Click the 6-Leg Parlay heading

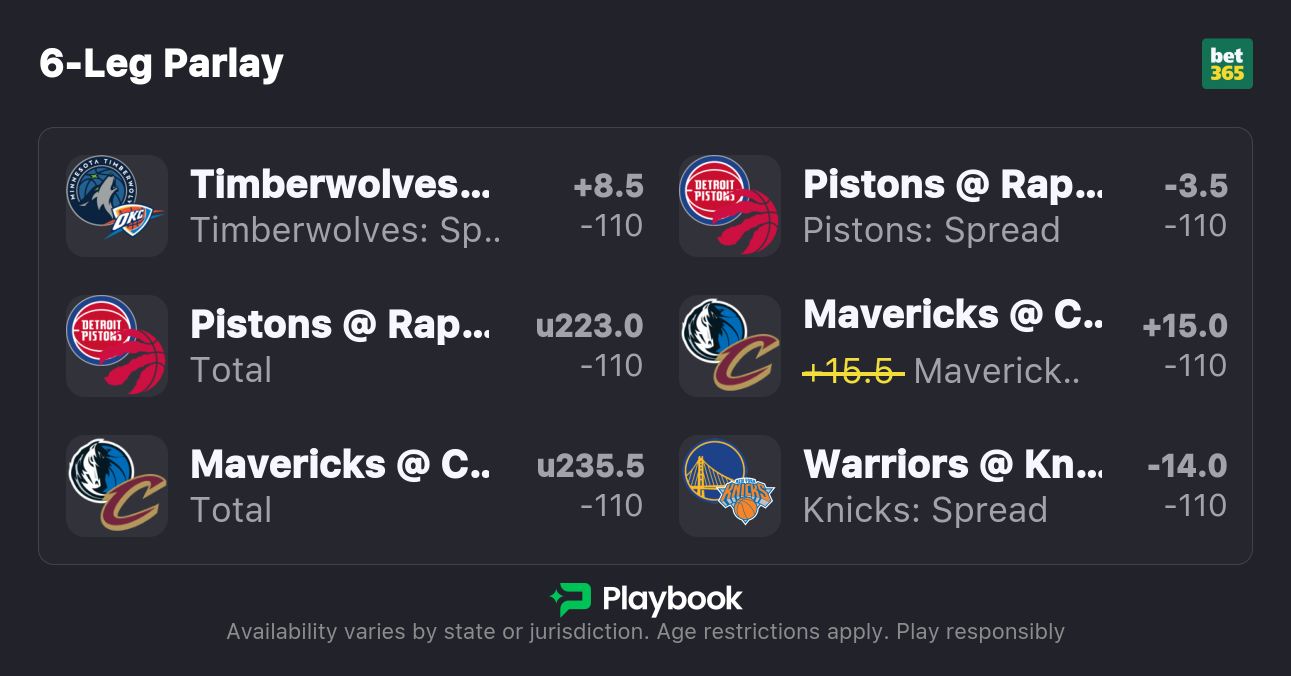(x=162, y=64)
